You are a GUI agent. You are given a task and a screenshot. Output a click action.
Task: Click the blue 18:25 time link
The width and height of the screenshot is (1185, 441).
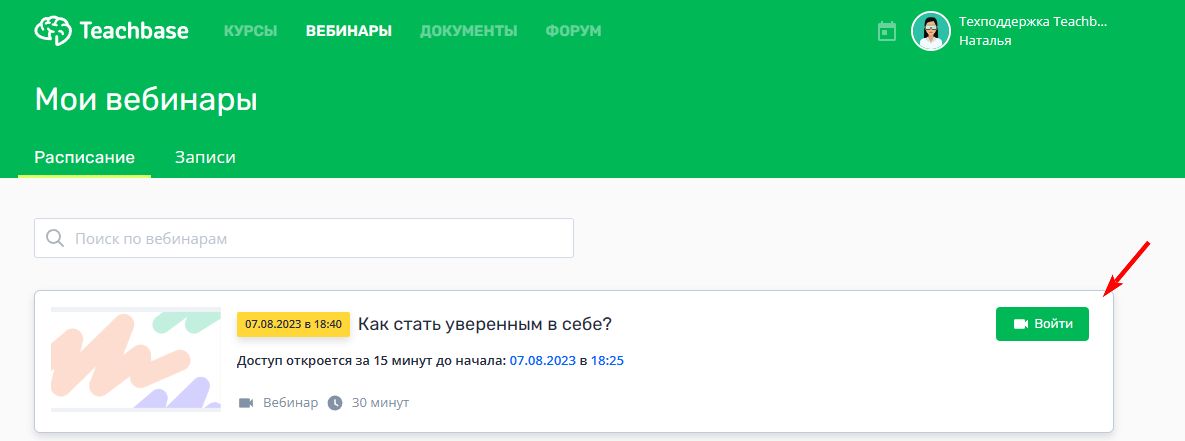(x=607, y=361)
